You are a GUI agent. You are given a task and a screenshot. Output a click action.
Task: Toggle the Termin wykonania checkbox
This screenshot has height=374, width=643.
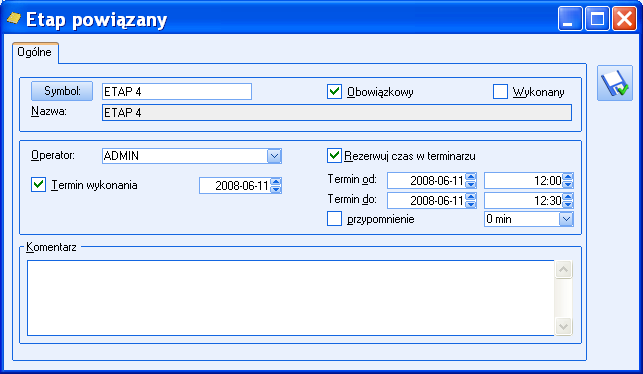click(x=38, y=185)
